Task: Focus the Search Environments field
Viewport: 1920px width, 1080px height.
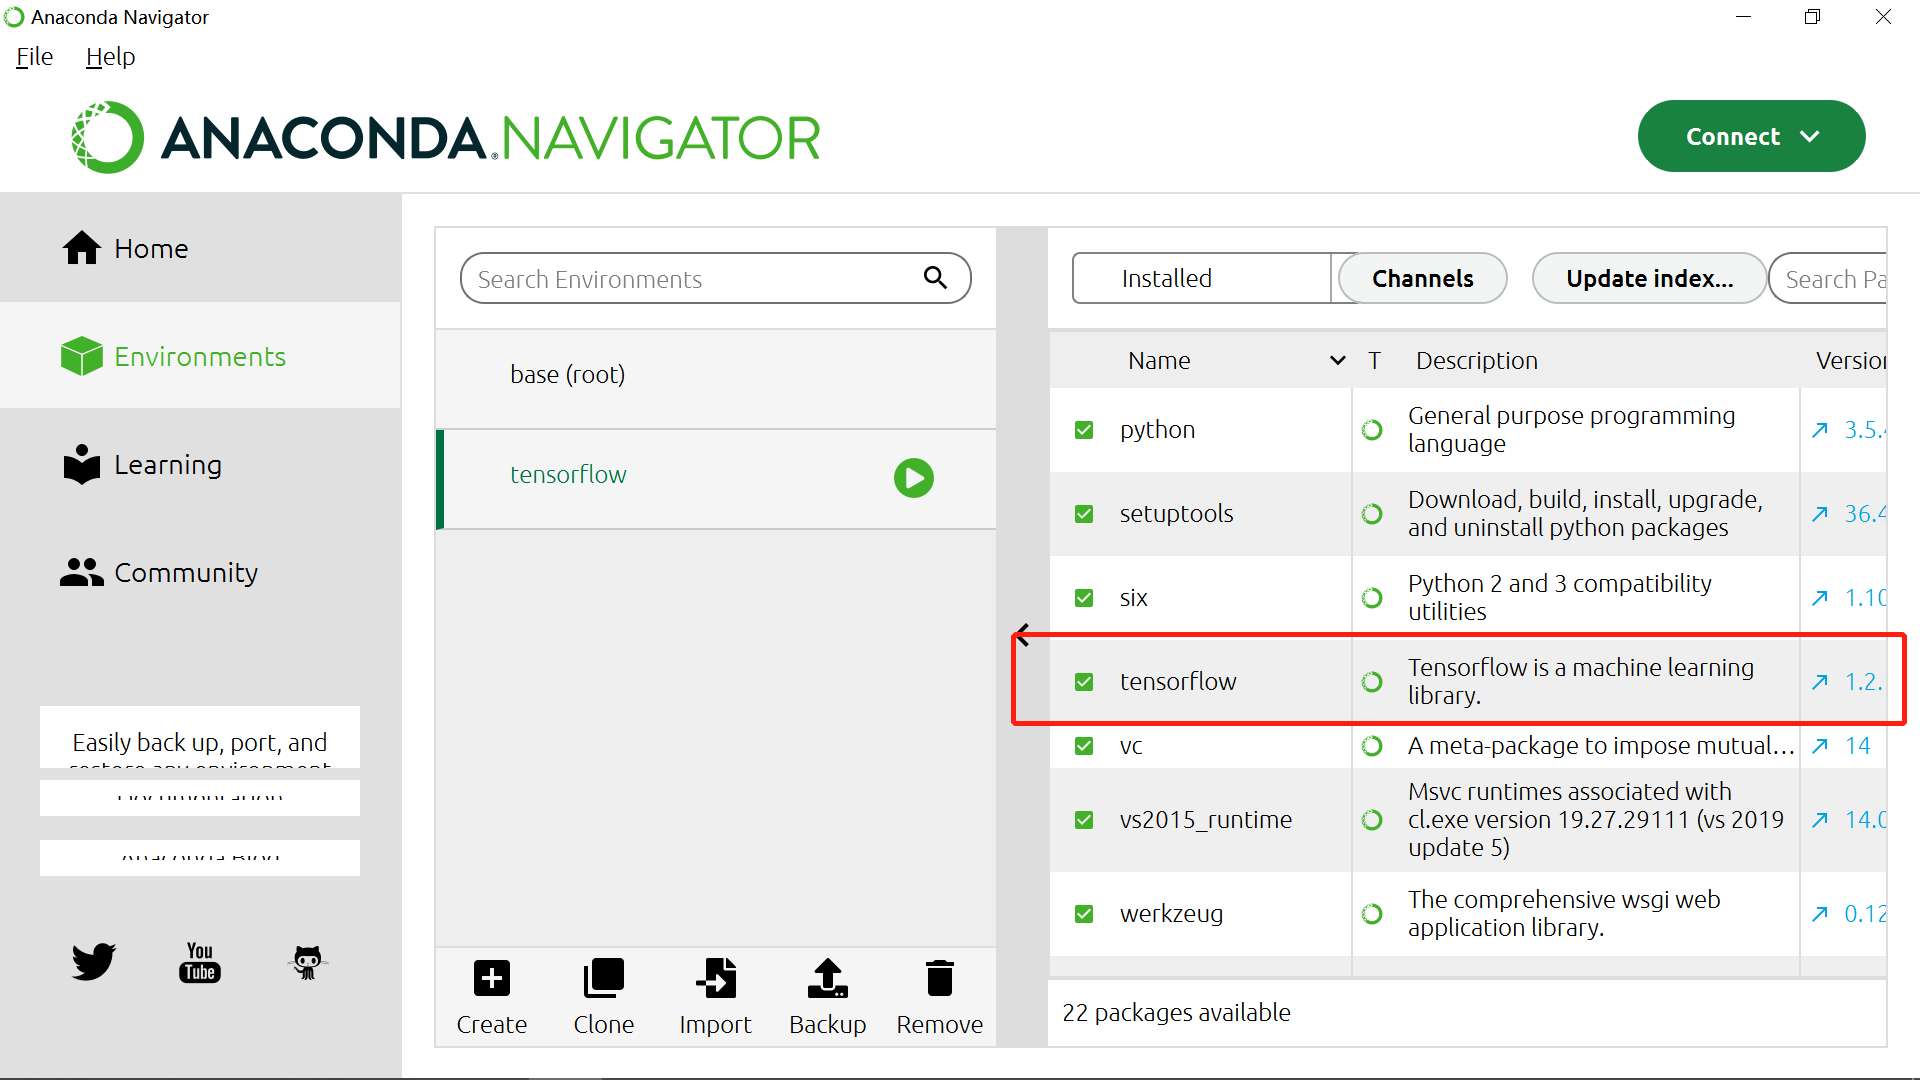Action: point(715,278)
